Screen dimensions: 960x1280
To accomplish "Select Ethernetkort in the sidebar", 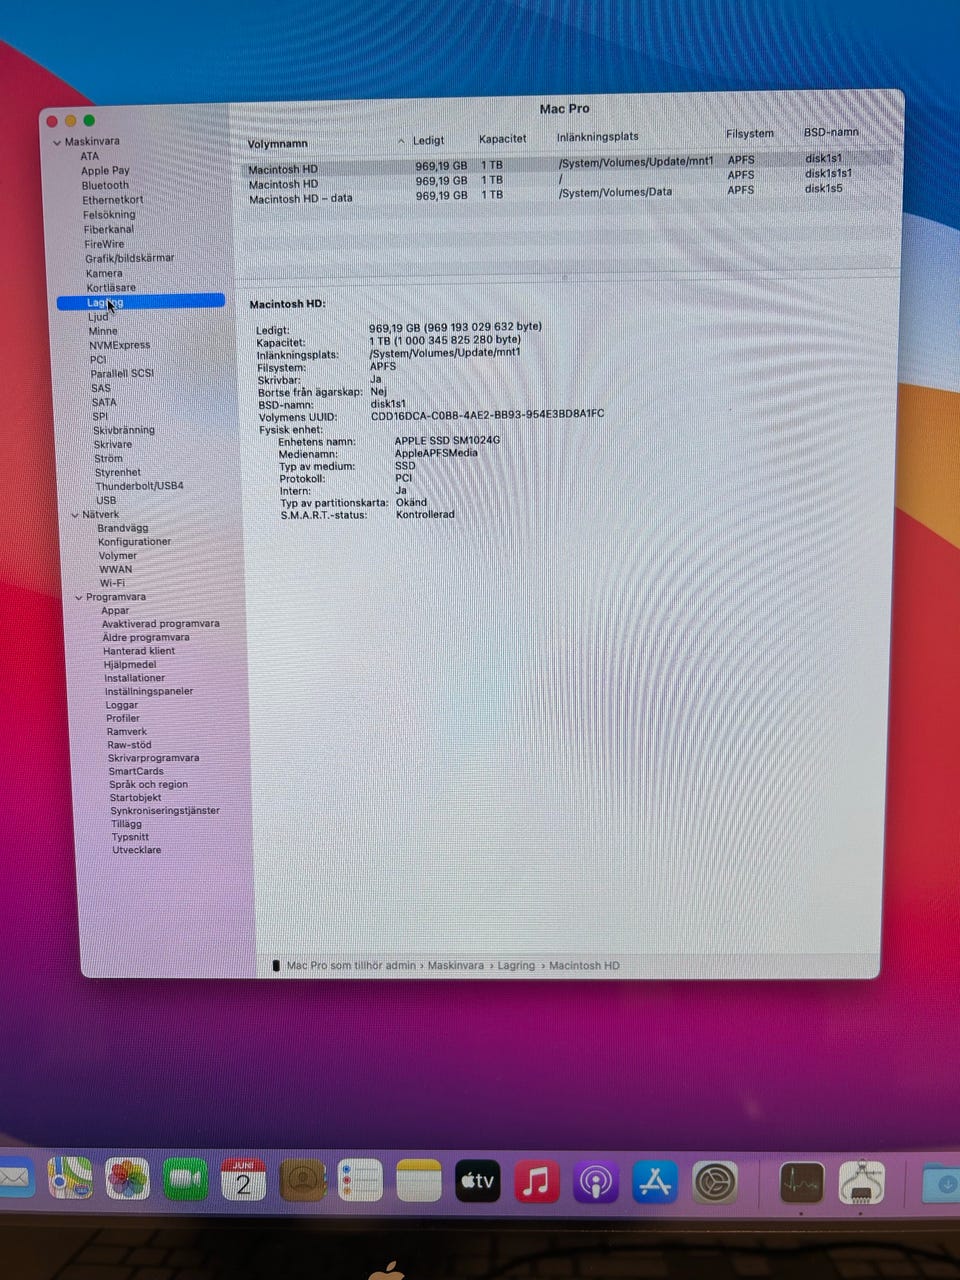I will point(113,200).
